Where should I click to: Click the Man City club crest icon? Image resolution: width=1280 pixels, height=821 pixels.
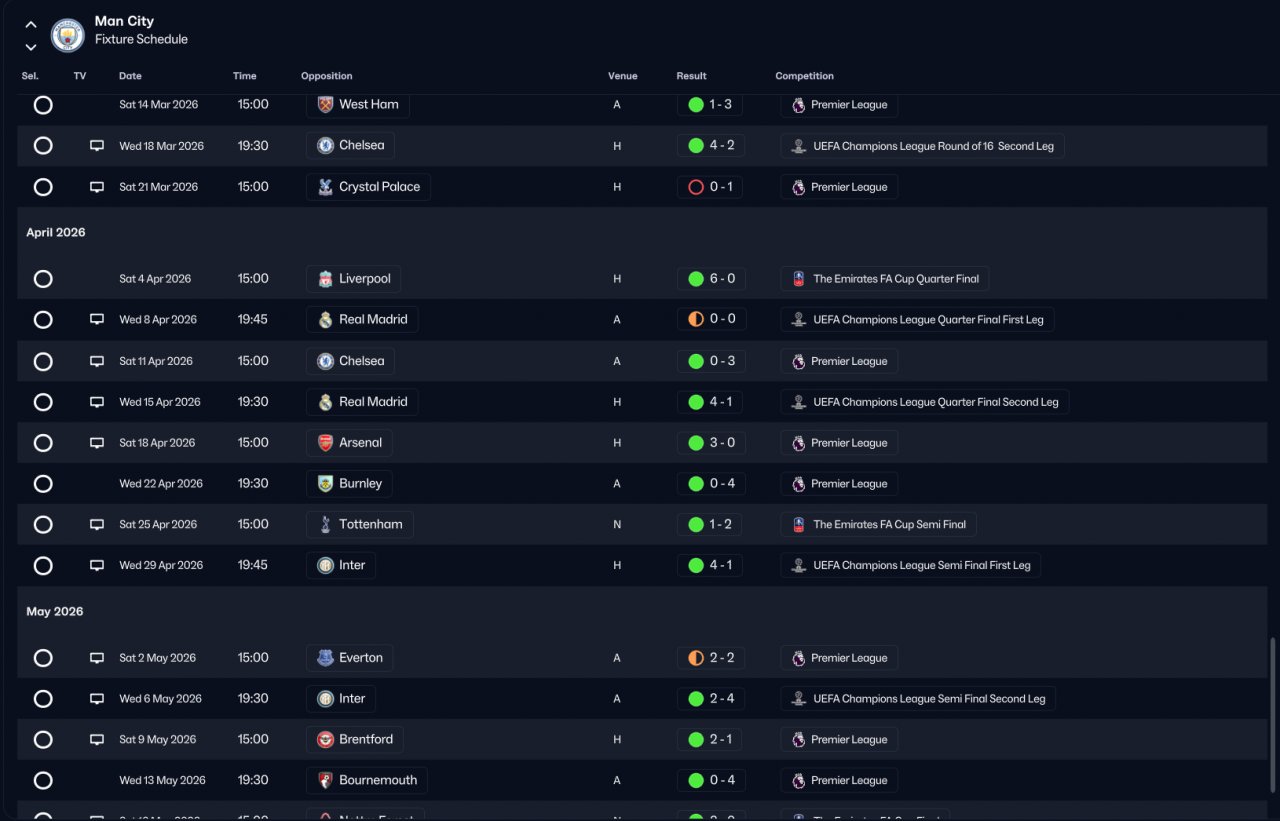[x=68, y=35]
